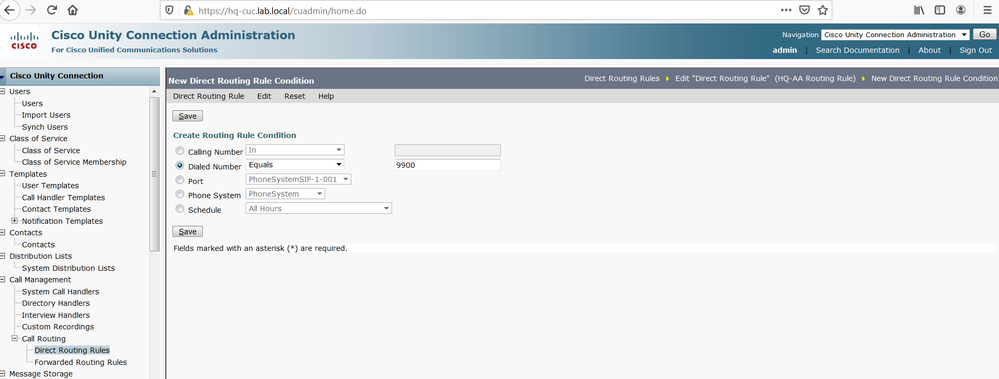Viewport: 999px width, 379px height.
Task: Select the Schedule radio button
Action: 180,209
